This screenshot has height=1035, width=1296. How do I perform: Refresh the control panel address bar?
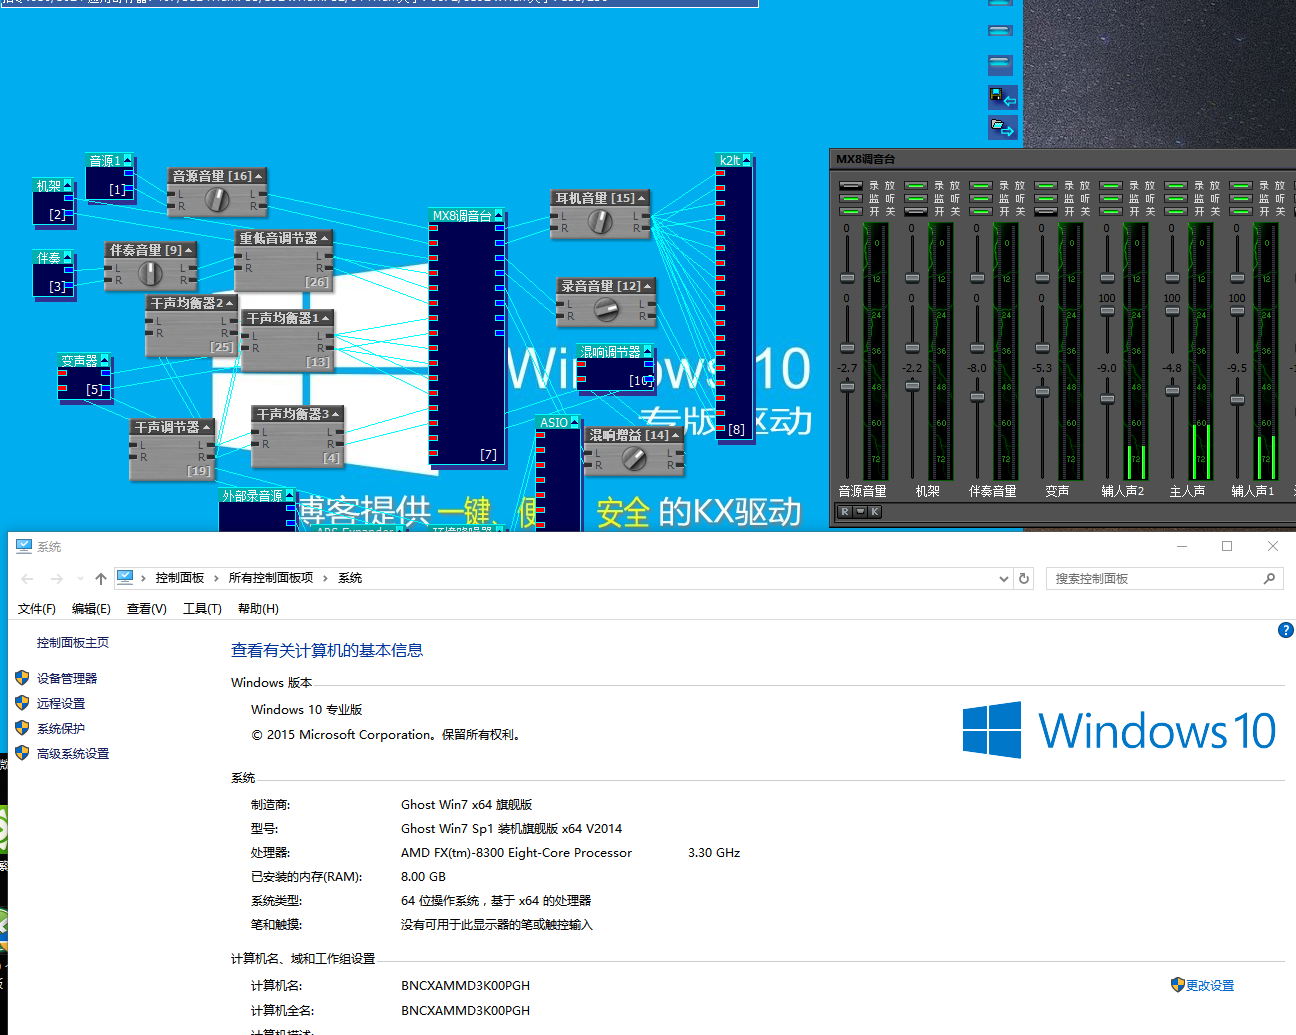coord(1024,578)
